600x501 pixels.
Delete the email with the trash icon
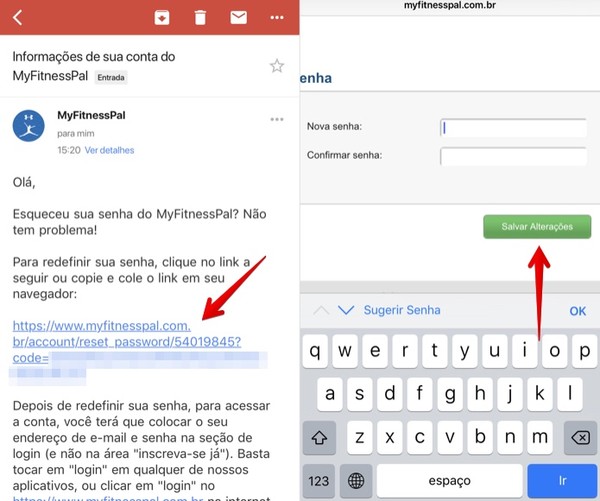point(200,18)
